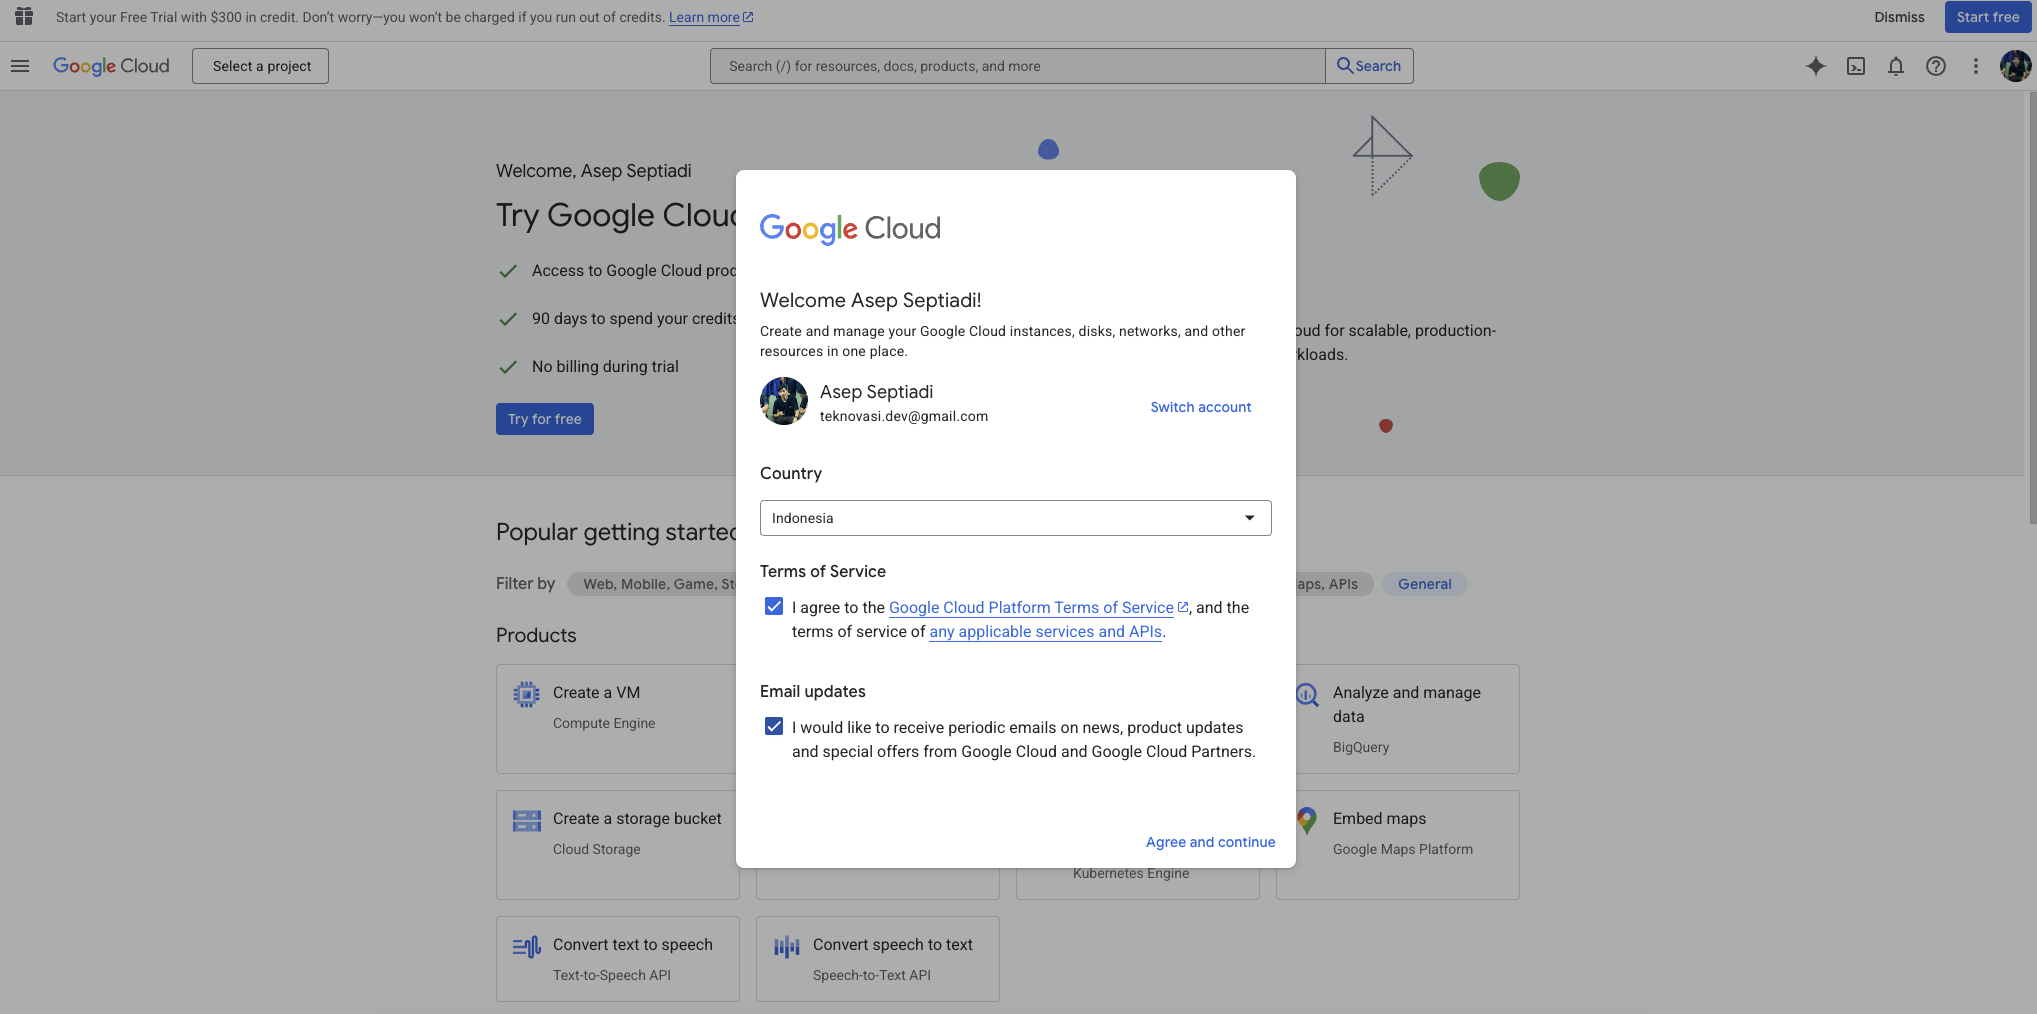
Task: Open the Create a storage bucket card
Action: click(x=616, y=845)
